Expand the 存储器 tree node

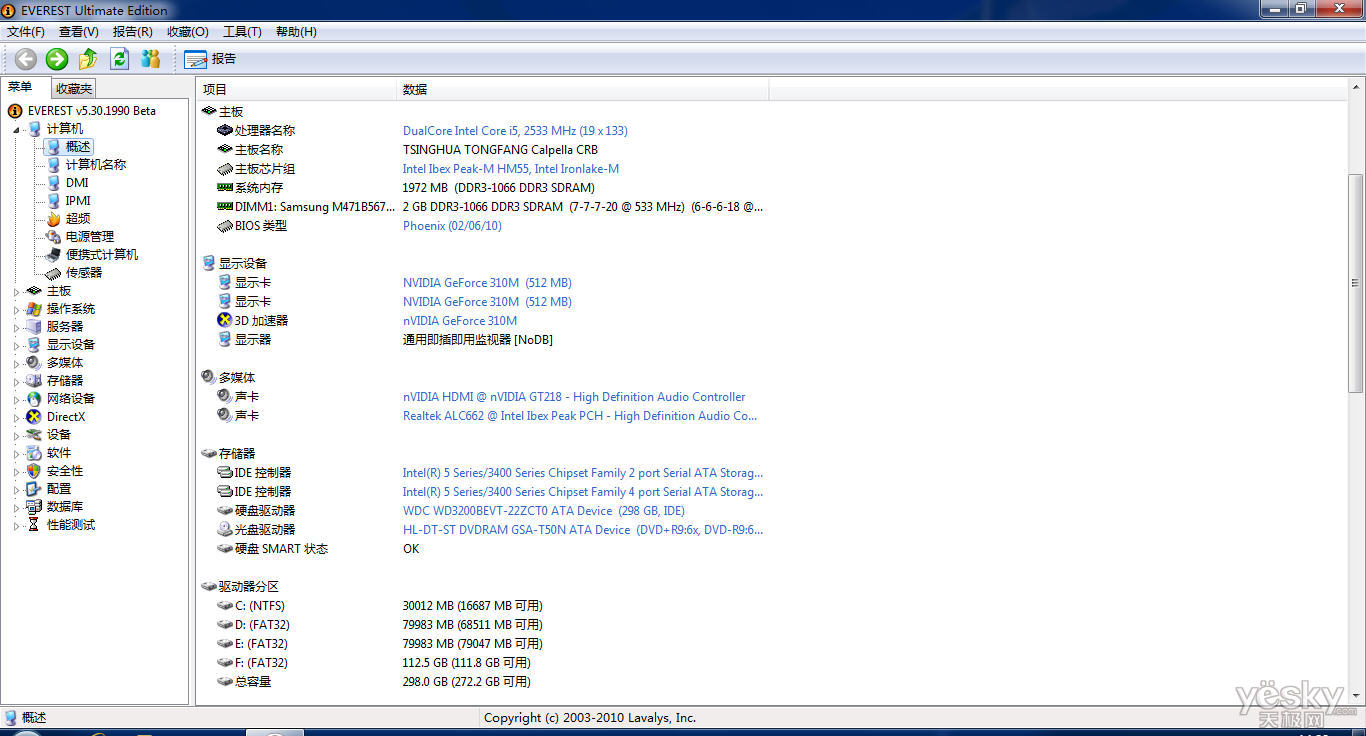coord(16,381)
